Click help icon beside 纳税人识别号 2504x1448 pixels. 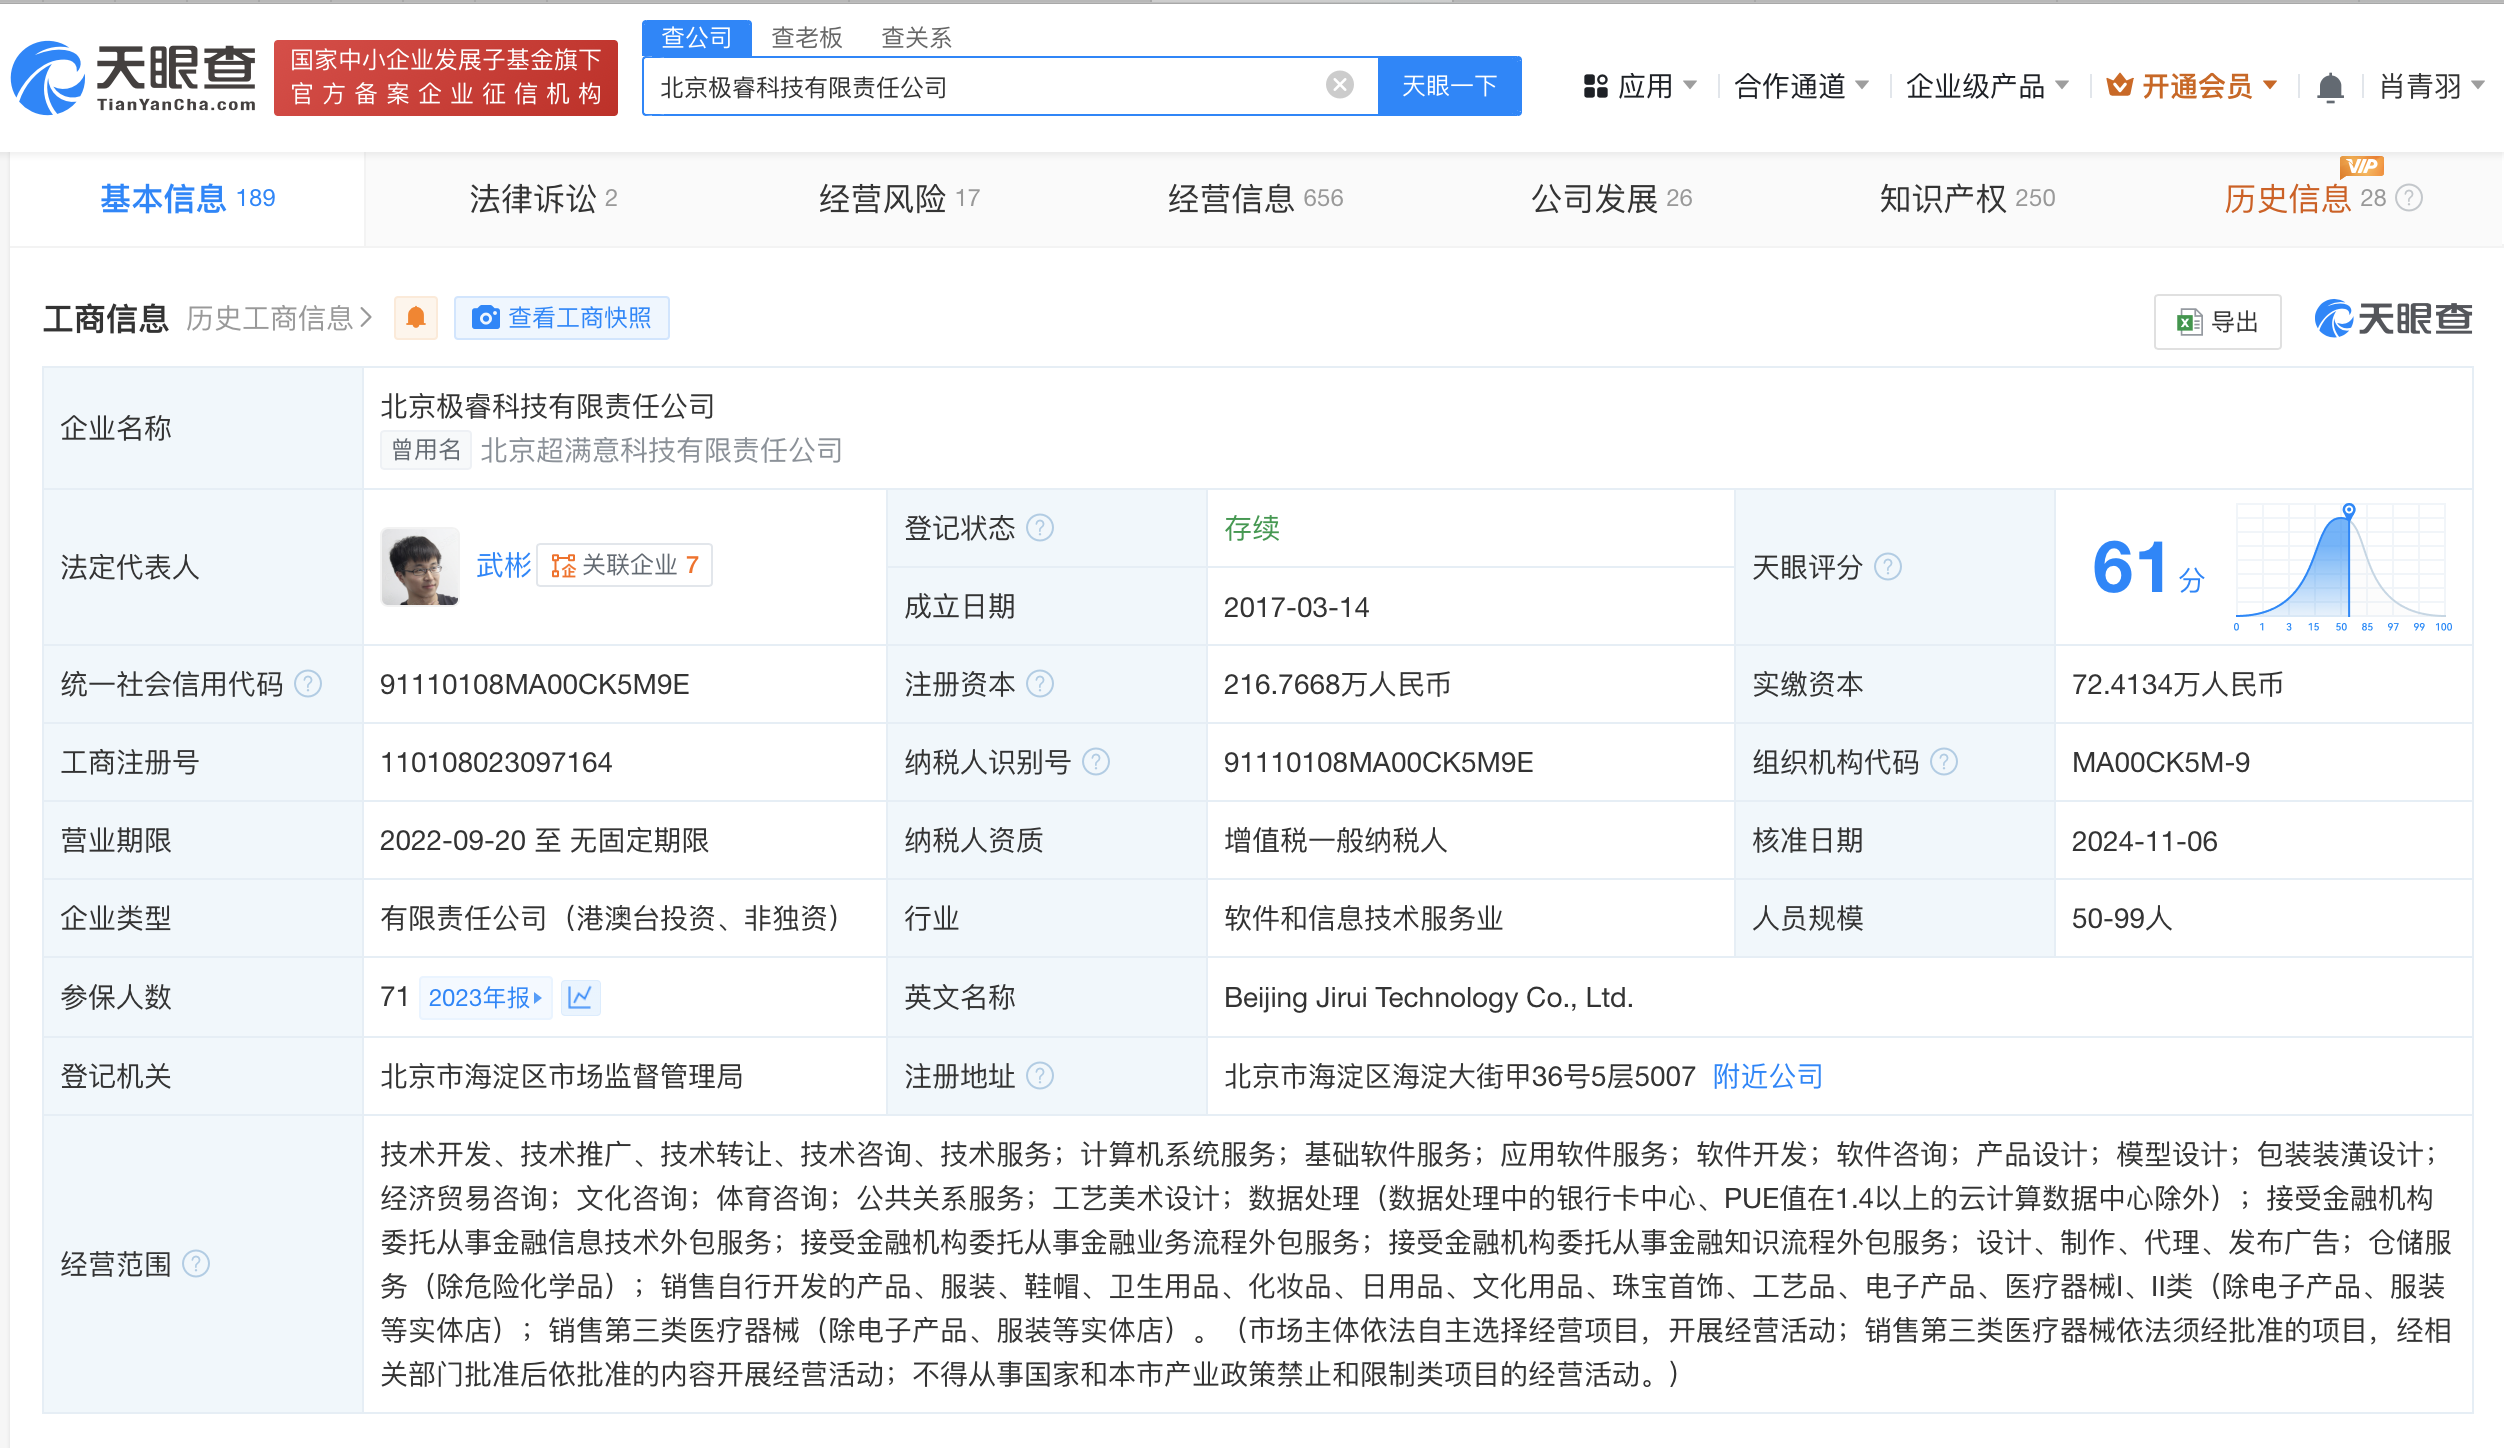point(1096,762)
